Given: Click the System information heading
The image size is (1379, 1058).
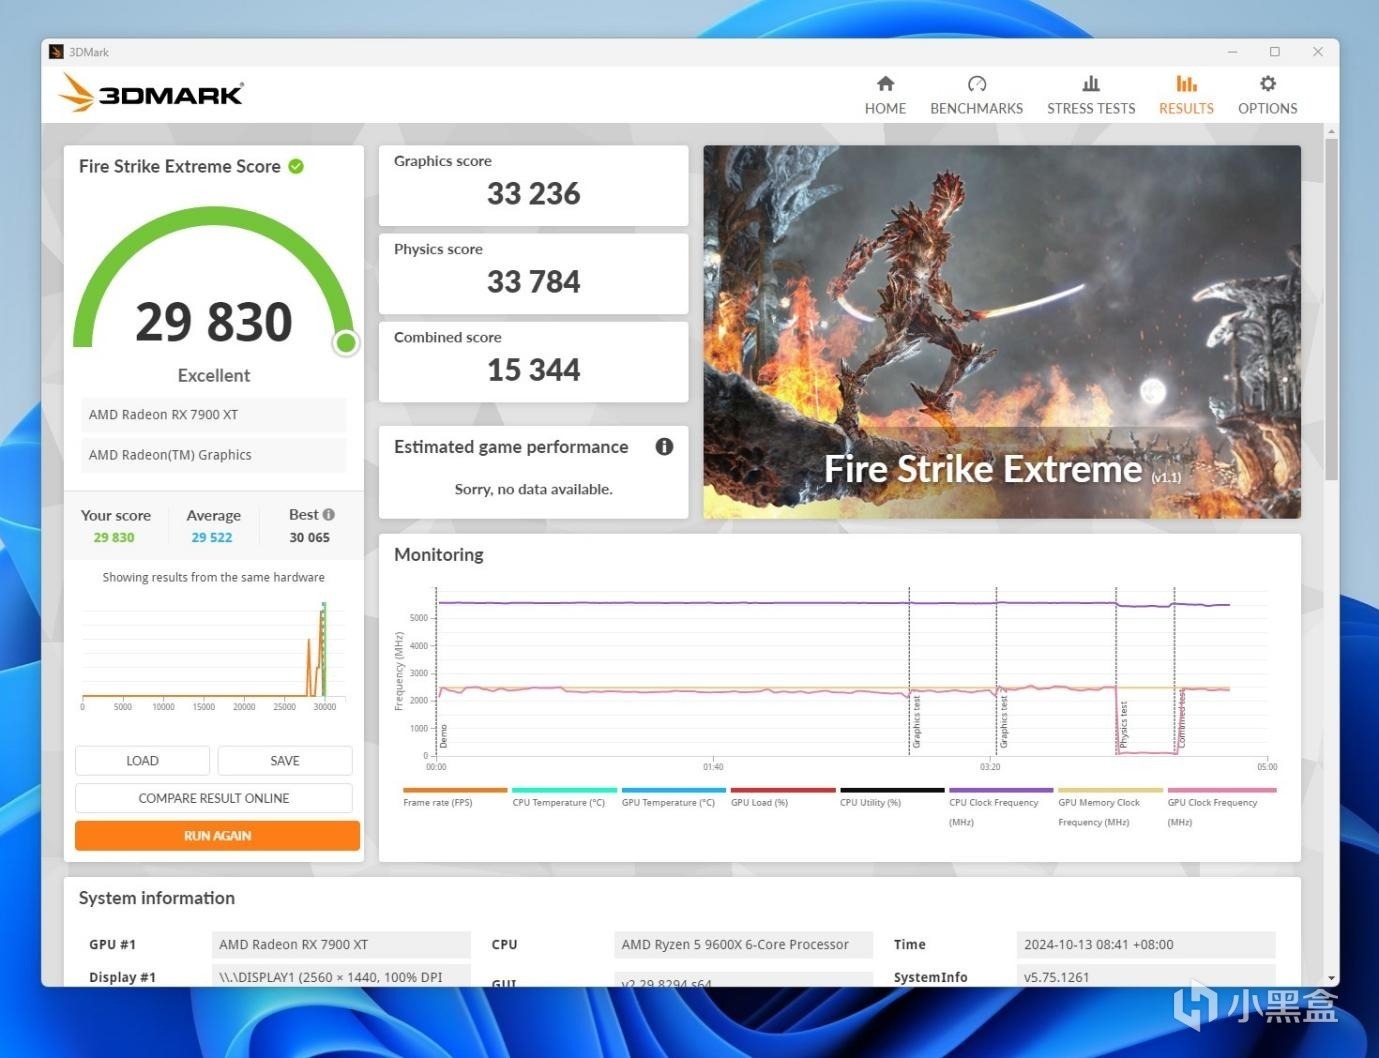Looking at the screenshot, I should click(157, 898).
